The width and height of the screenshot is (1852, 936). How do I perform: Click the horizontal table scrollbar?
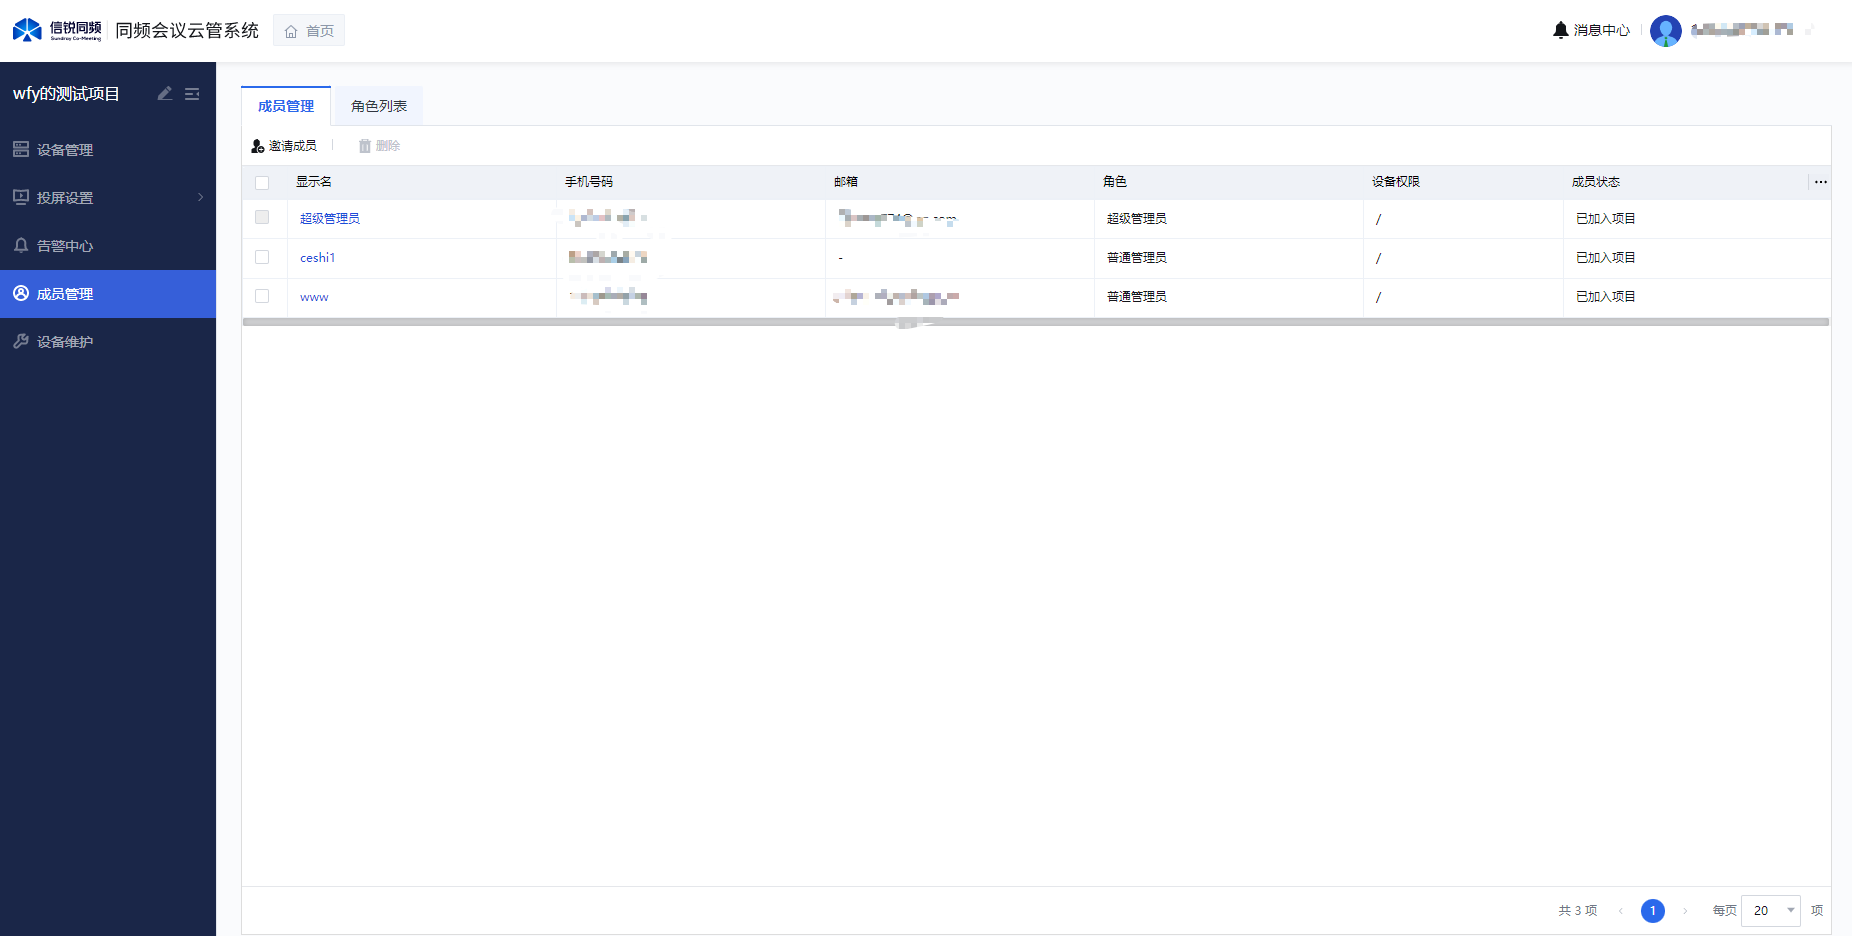click(1036, 322)
